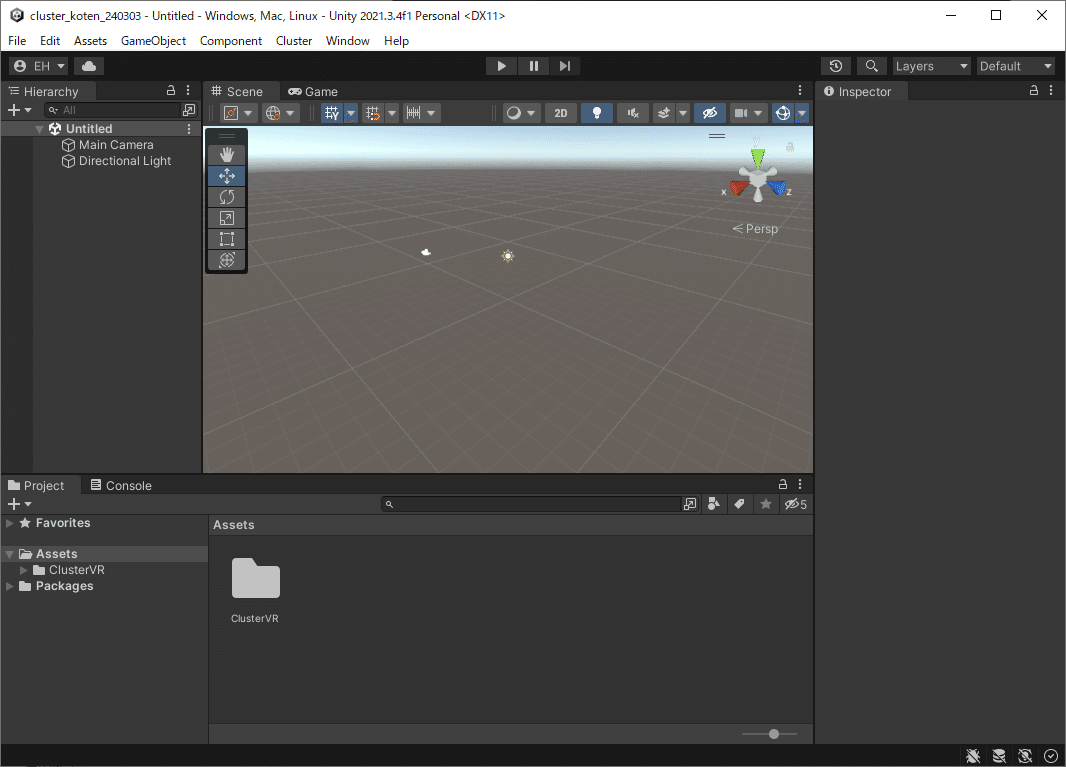The image size is (1066, 767).
Task: Open scene camera settings icon
Action: [x=749, y=113]
